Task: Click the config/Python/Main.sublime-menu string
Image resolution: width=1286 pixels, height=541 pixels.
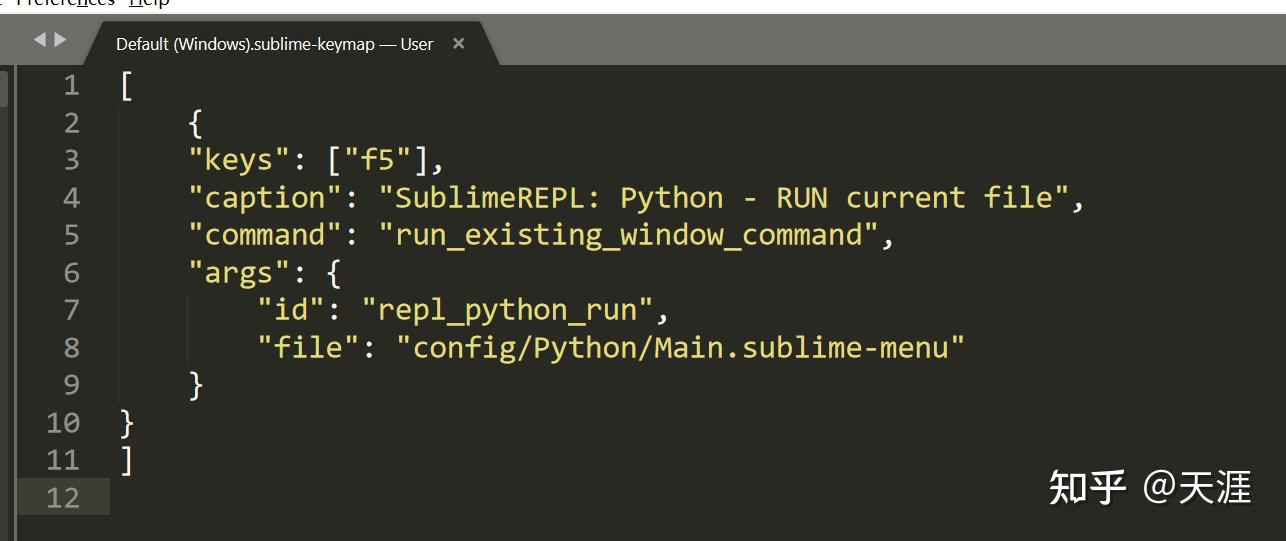Action: click(x=680, y=348)
